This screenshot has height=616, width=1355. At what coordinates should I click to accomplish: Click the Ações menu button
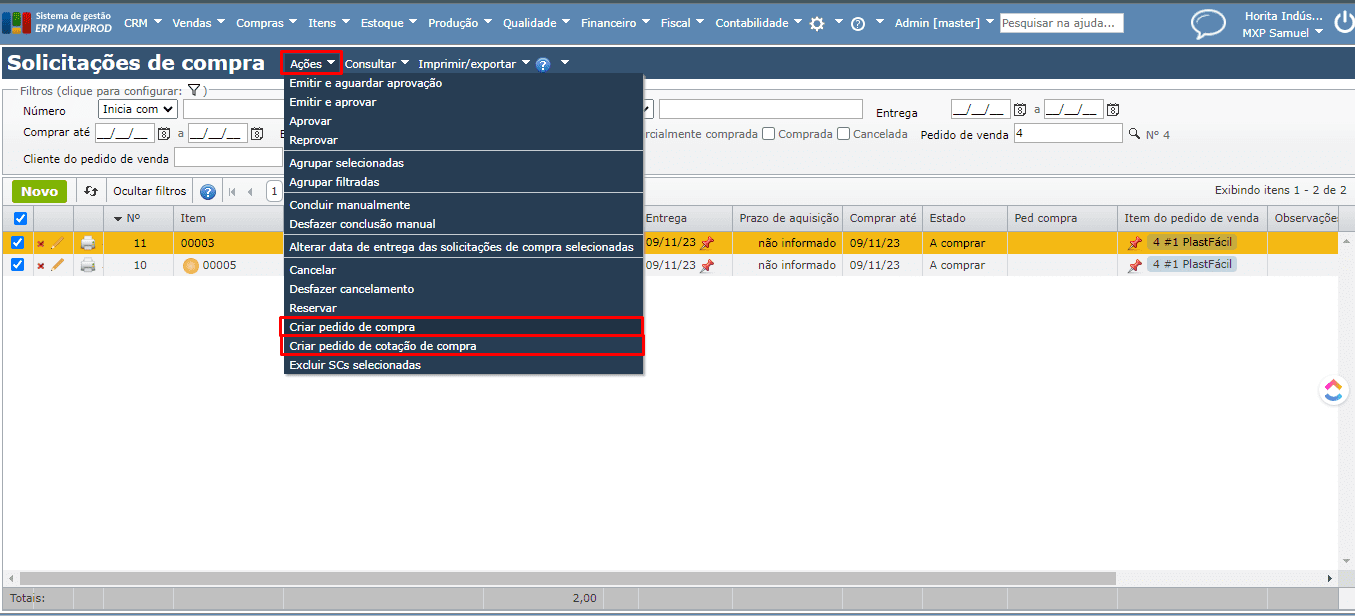pyautogui.click(x=312, y=63)
